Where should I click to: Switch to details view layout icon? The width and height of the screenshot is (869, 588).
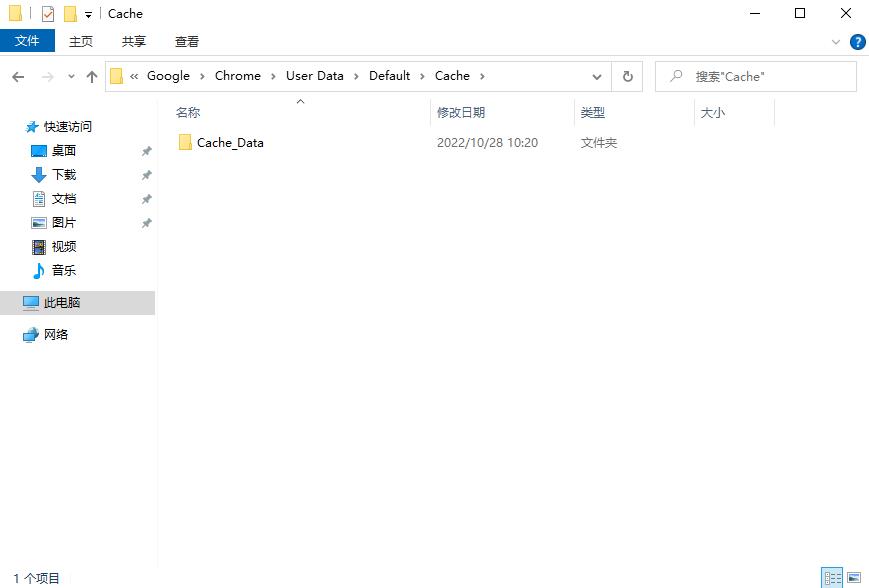pyautogui.click(x=832, y=578)
